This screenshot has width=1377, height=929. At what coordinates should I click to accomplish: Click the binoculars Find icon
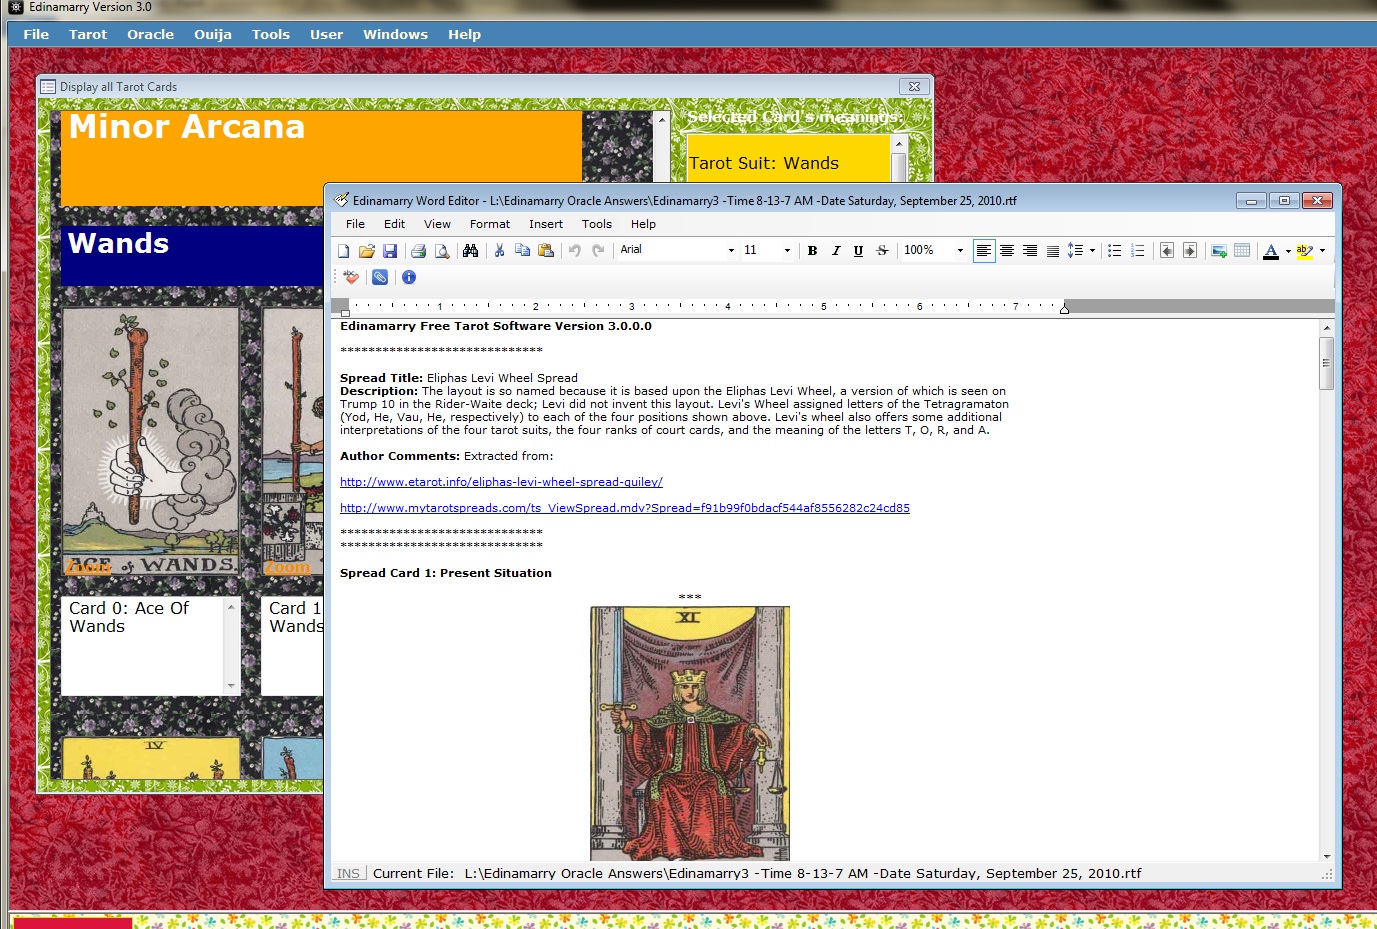(470, 251)
